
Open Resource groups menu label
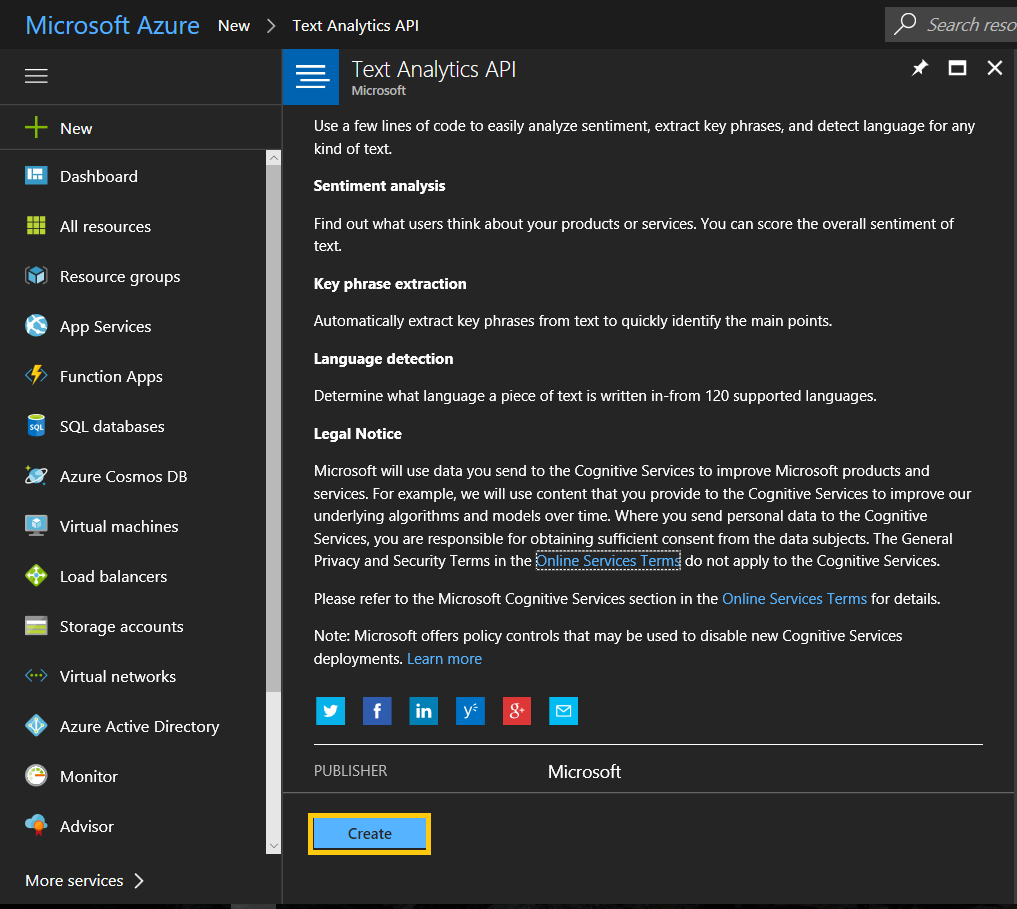[x=120, y=277]
